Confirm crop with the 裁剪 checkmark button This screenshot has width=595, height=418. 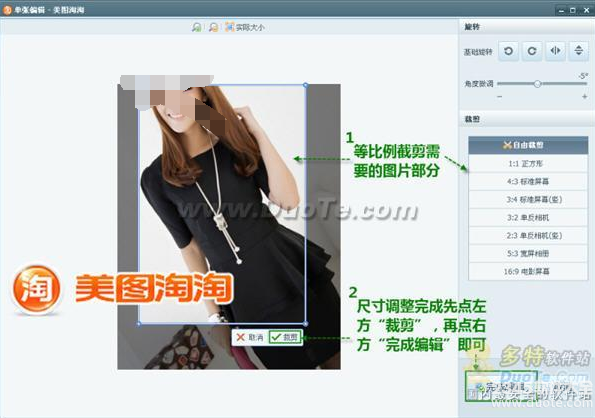[285, 337]
